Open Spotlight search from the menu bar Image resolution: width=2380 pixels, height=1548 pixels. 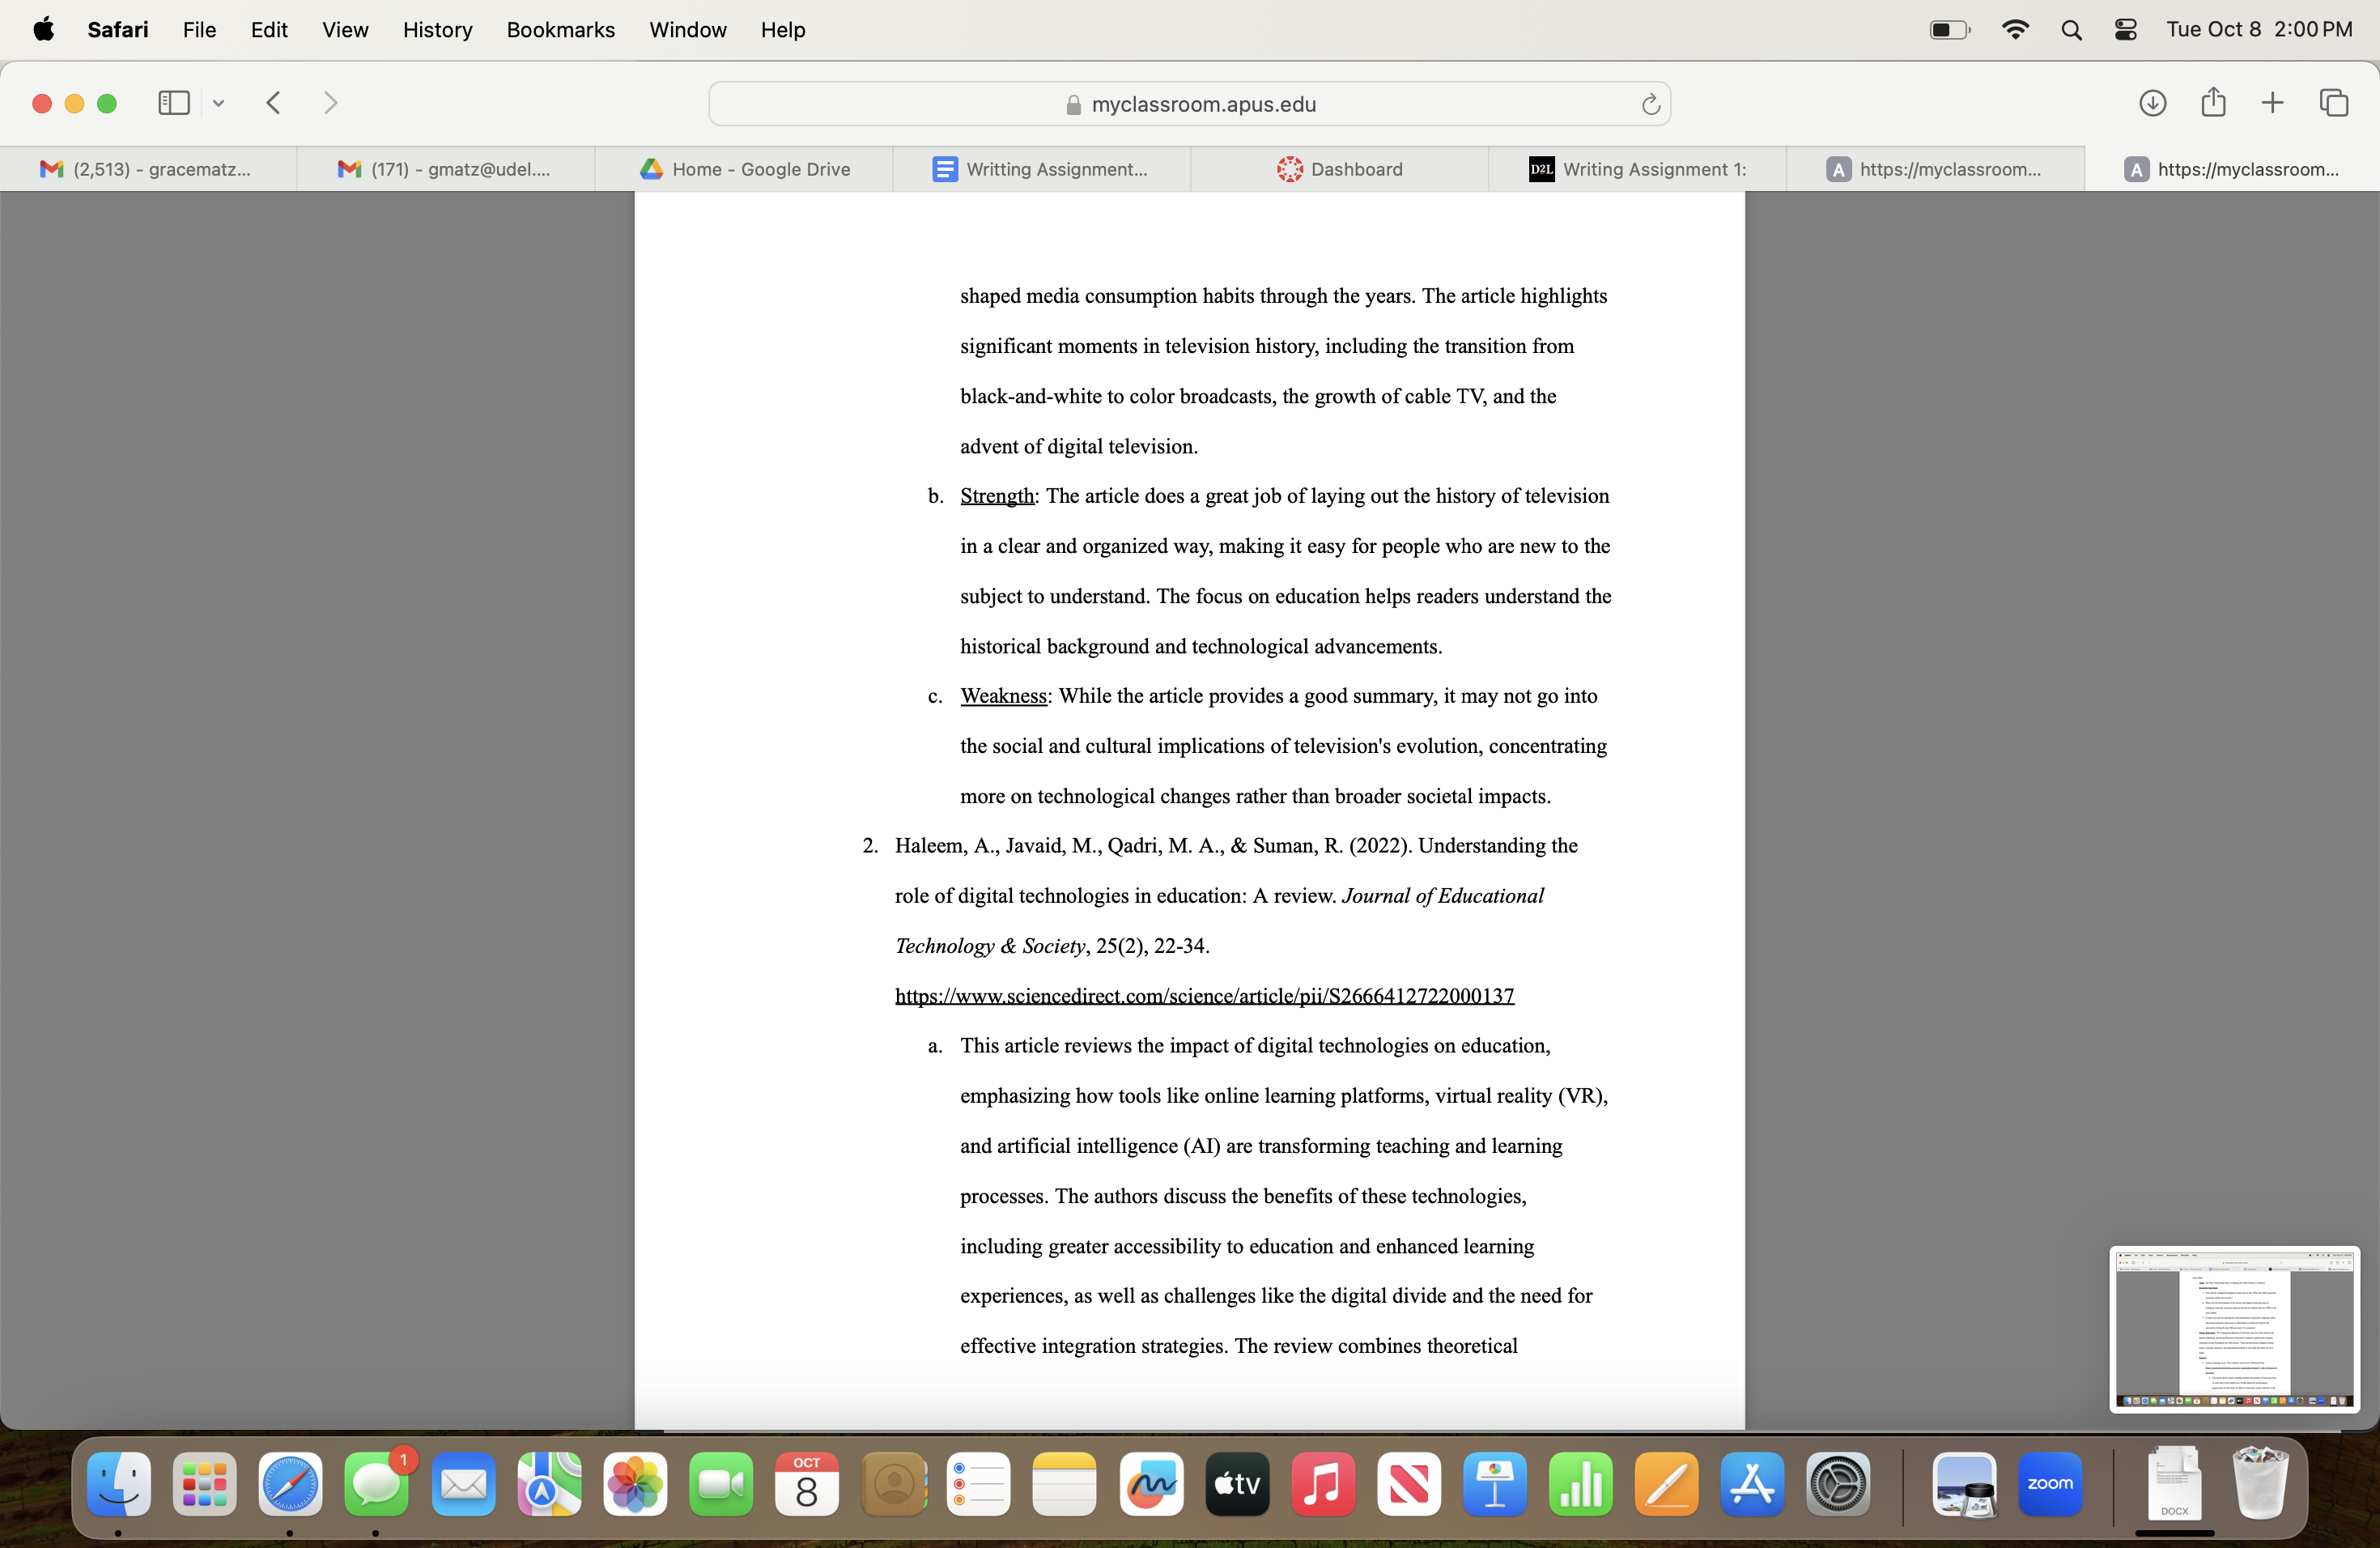pyautogui.click(x=2071, y=30)
